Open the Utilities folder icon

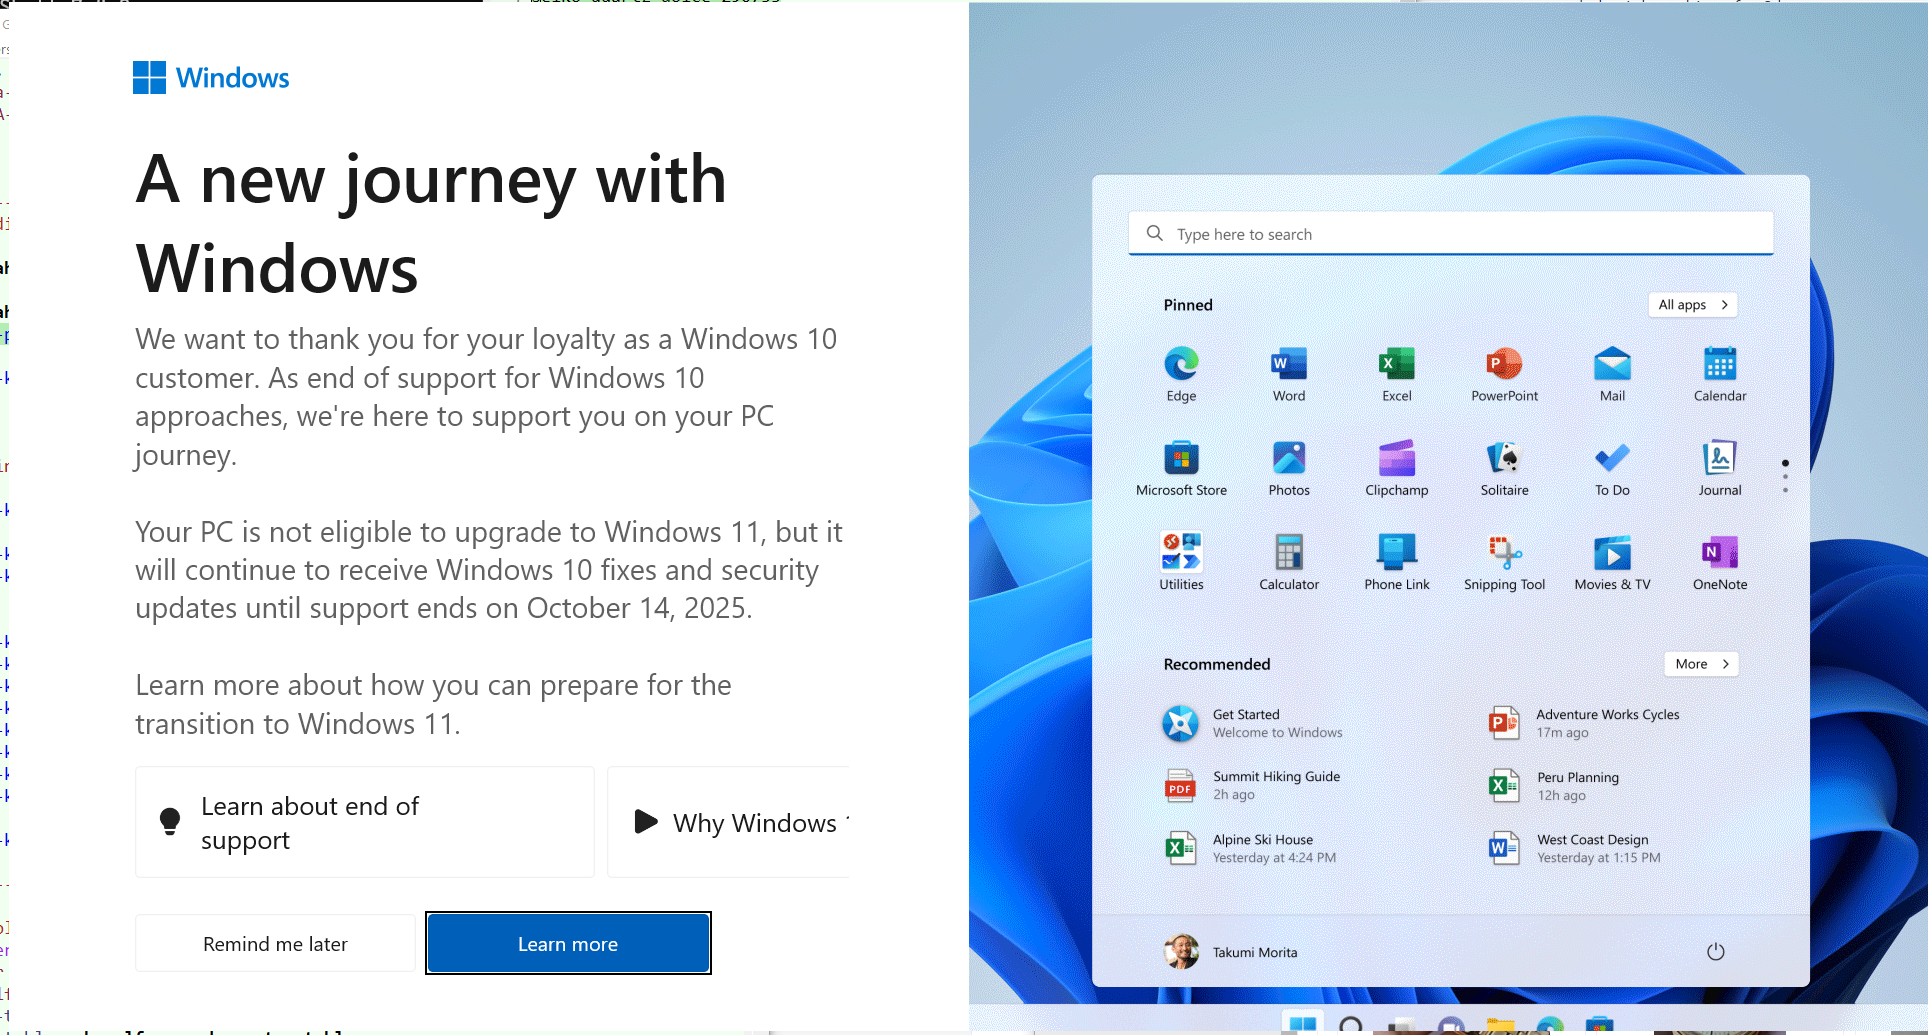click(x=1181, y=552)
